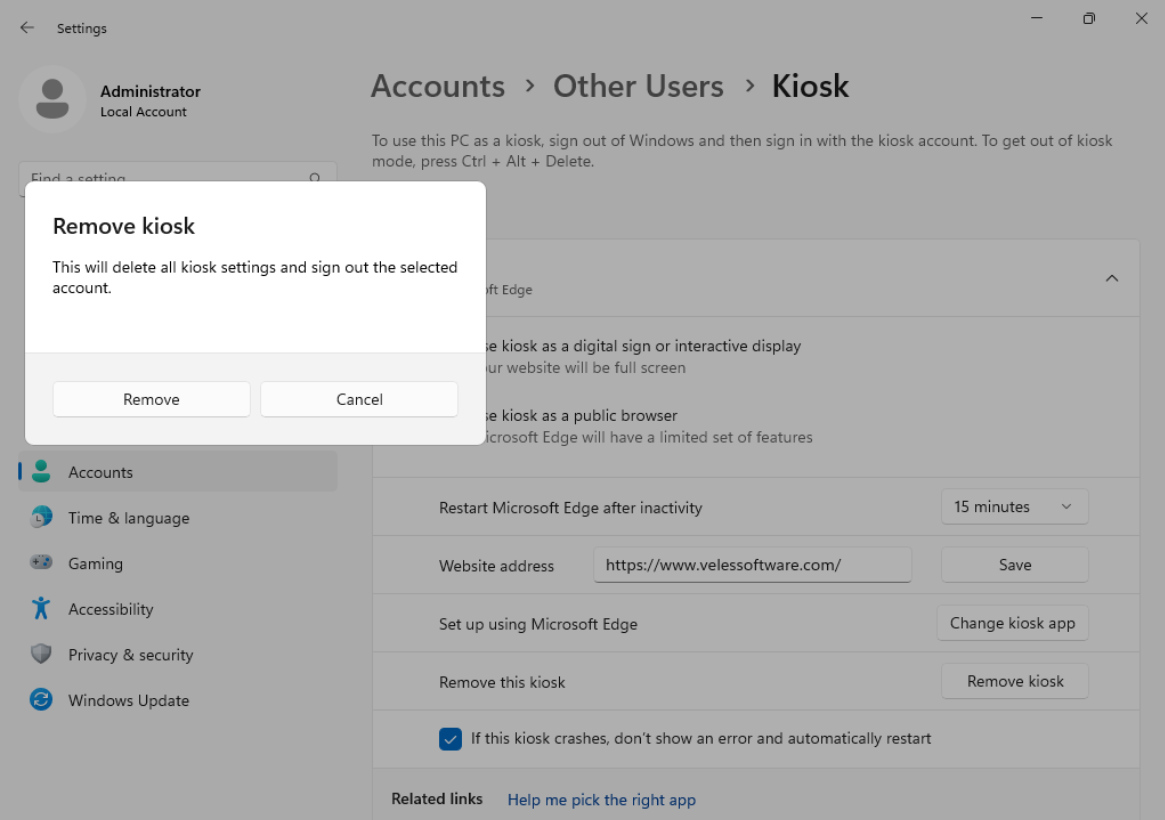Open Accessibility settings

(178, 609)
